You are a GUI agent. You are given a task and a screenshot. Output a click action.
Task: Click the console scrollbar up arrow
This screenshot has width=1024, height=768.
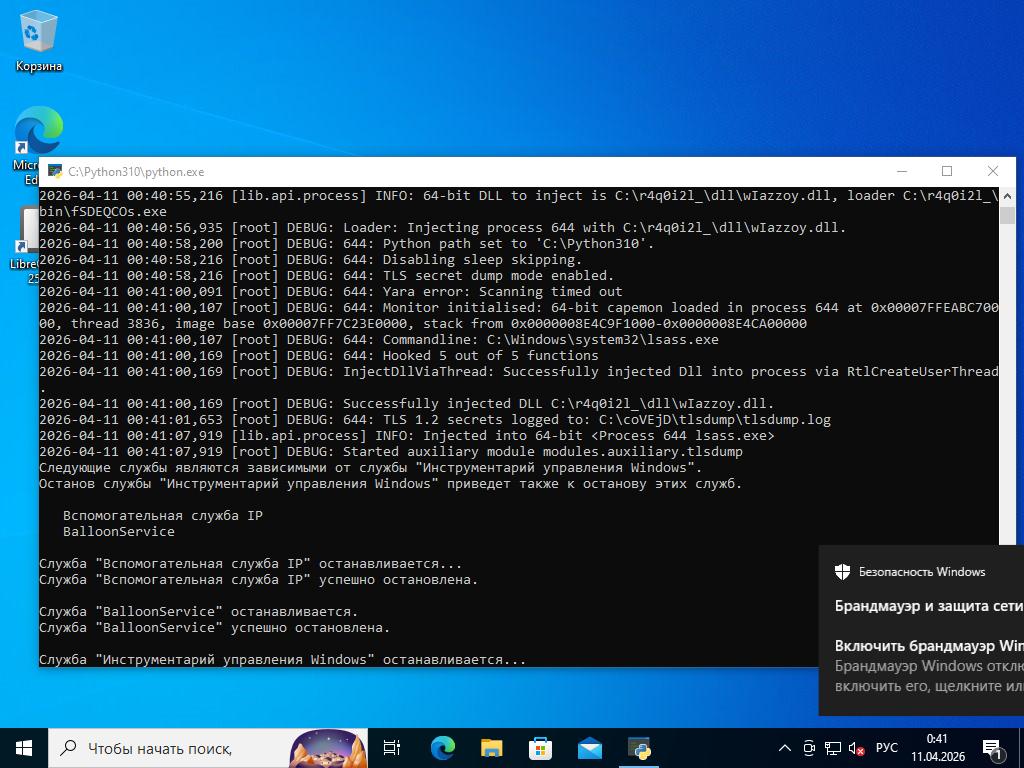pyautogui.click(x=1006, y=196)
